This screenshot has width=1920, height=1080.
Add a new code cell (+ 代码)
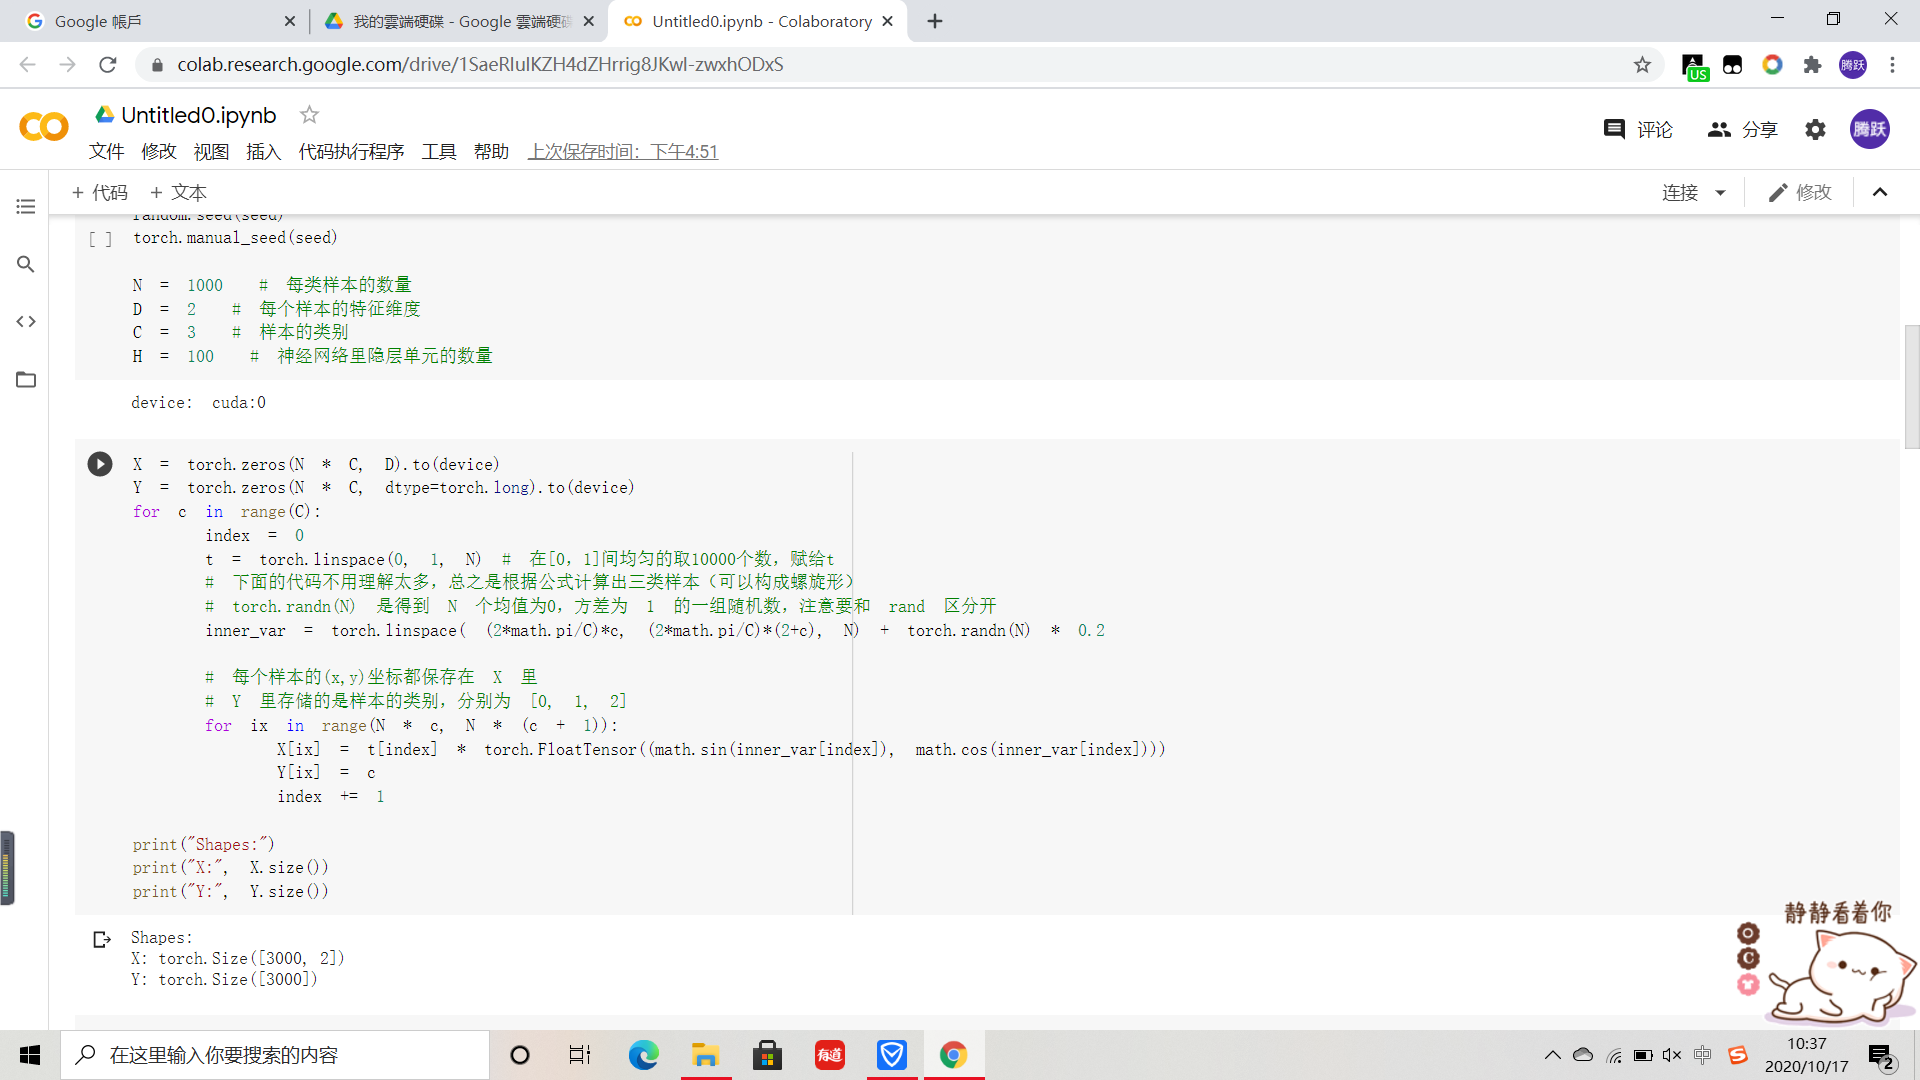(100, 193)
